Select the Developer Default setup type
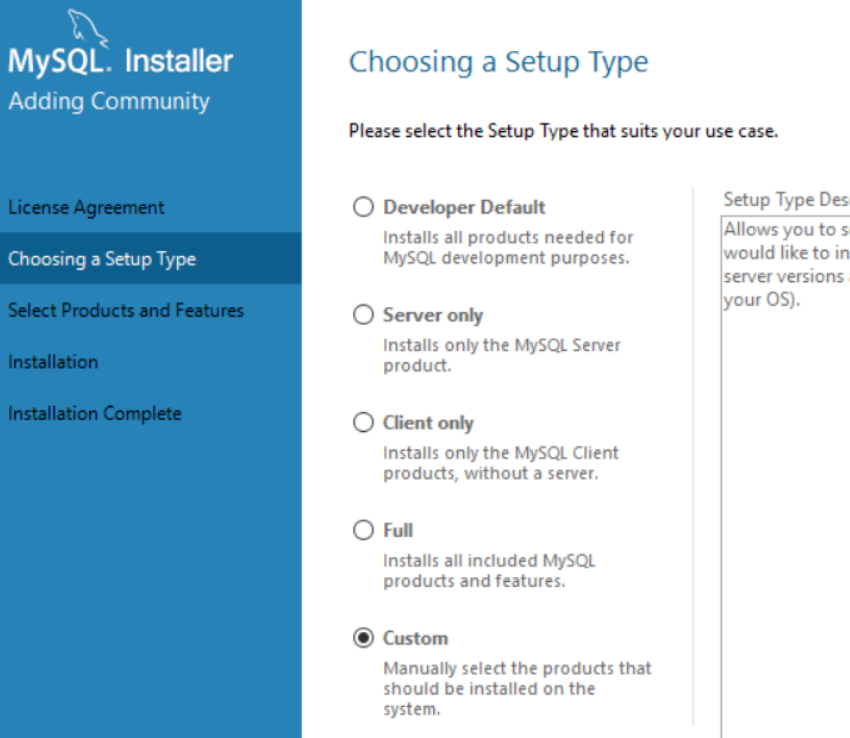Image resolution: width=850 pixels, height=738 pixels. (363, 207)
